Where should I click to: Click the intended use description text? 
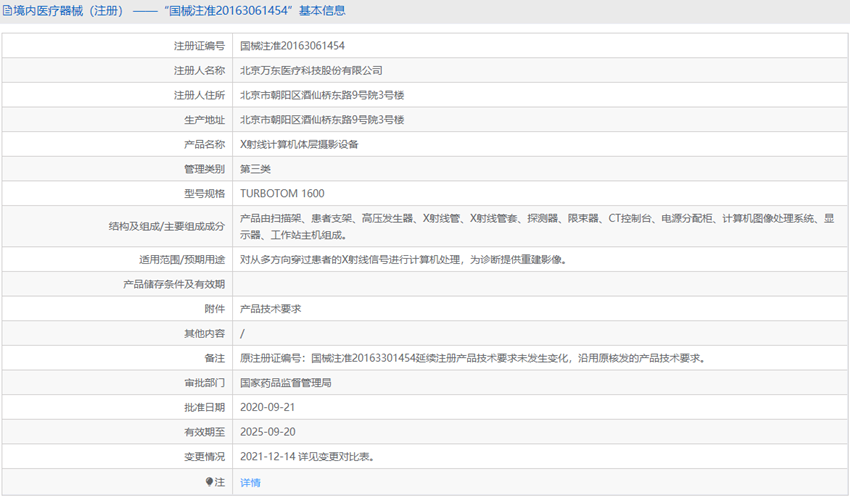pyautogui.click(x=403, y=260)
